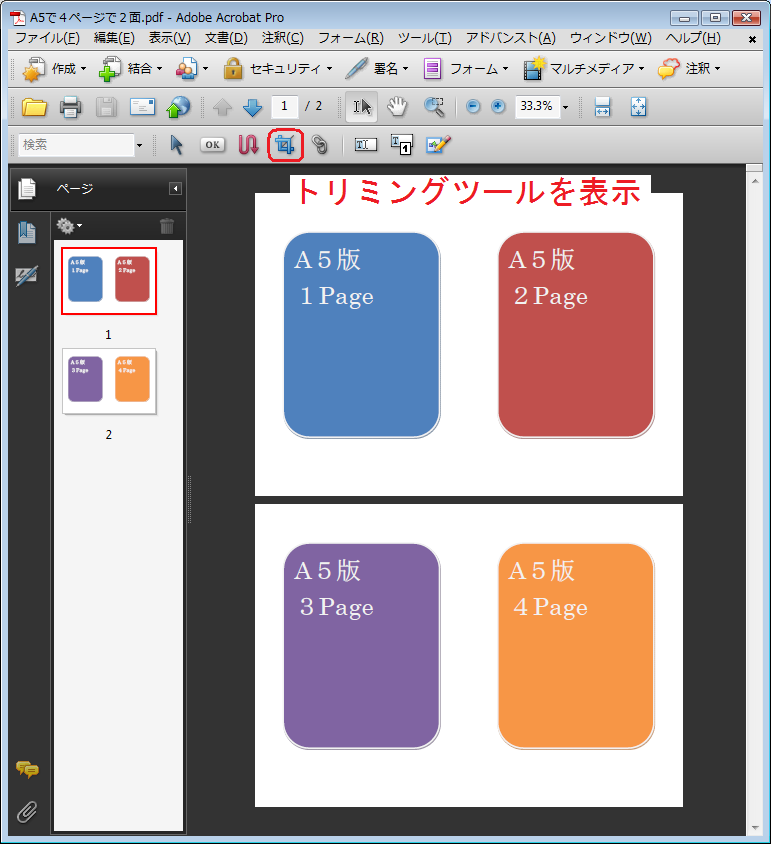Click the fit width scrolling icon

pos(602,107)
